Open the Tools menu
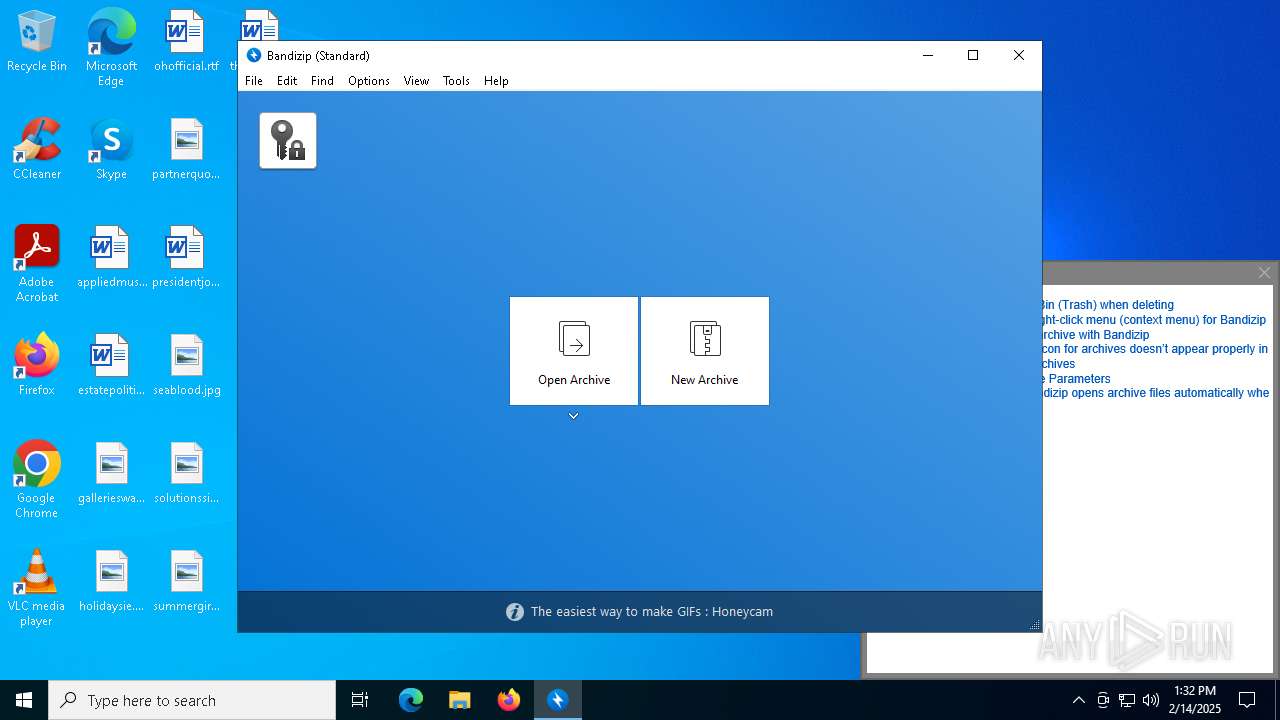Image resolution: width=1280 pixels, height=720 pixels. [x=456, y=81]
